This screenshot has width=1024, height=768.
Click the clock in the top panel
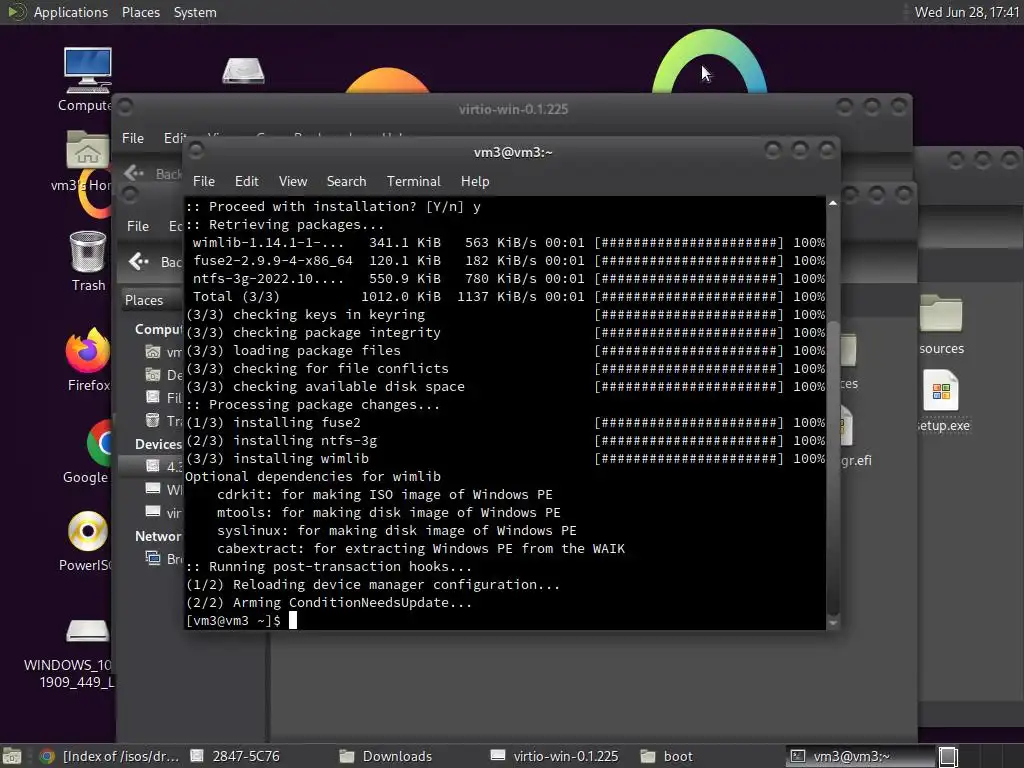(967, 12)
